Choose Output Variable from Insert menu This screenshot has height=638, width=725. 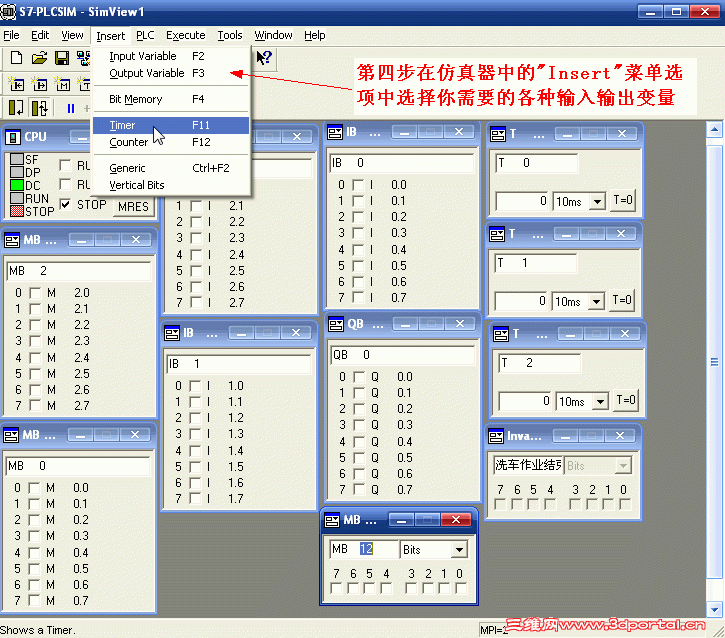pos(171,74)
